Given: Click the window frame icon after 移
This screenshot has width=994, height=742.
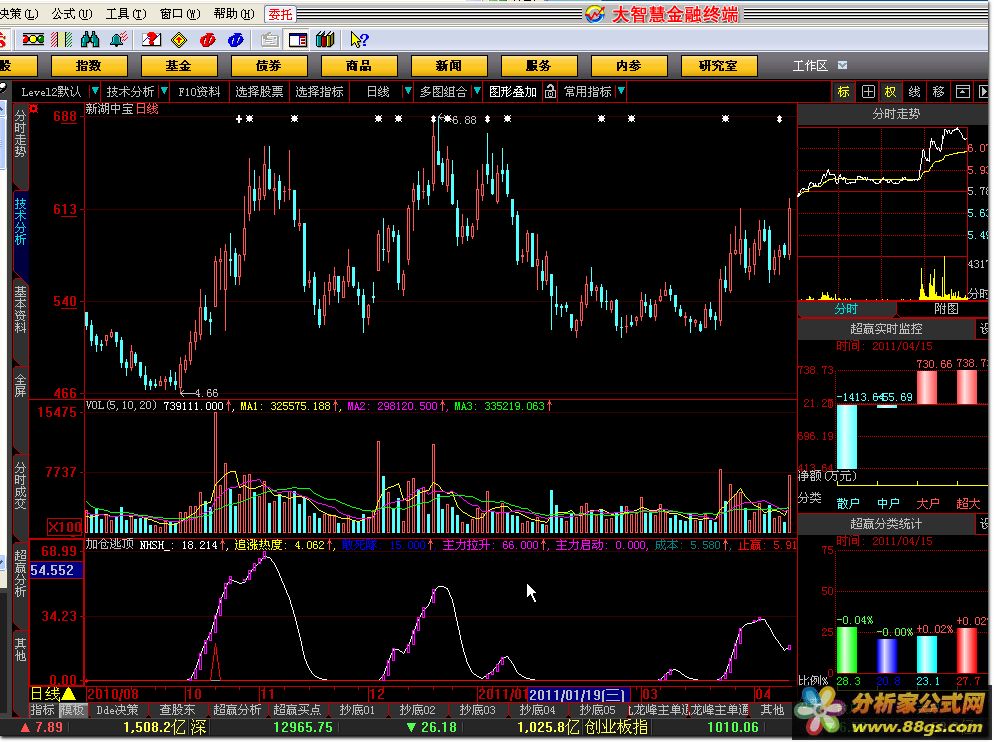Looking at the screenshot, I should click(x=962, y=92).
